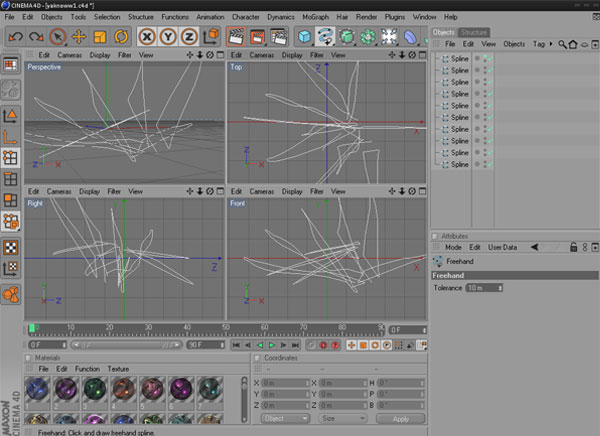Click the X position input field
The width and height of the screenshot is (600, 436).
(285, 383)
